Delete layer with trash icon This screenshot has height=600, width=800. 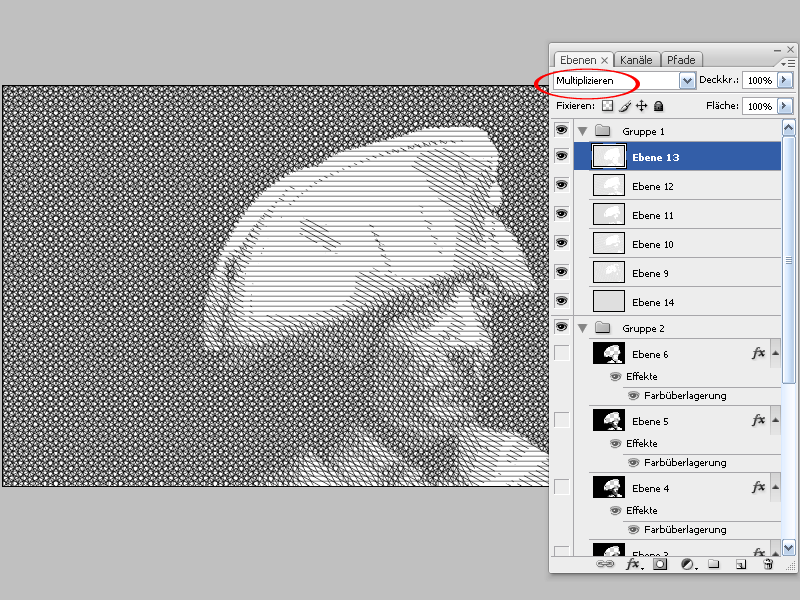pyautogui.click(x=768, y=564)
